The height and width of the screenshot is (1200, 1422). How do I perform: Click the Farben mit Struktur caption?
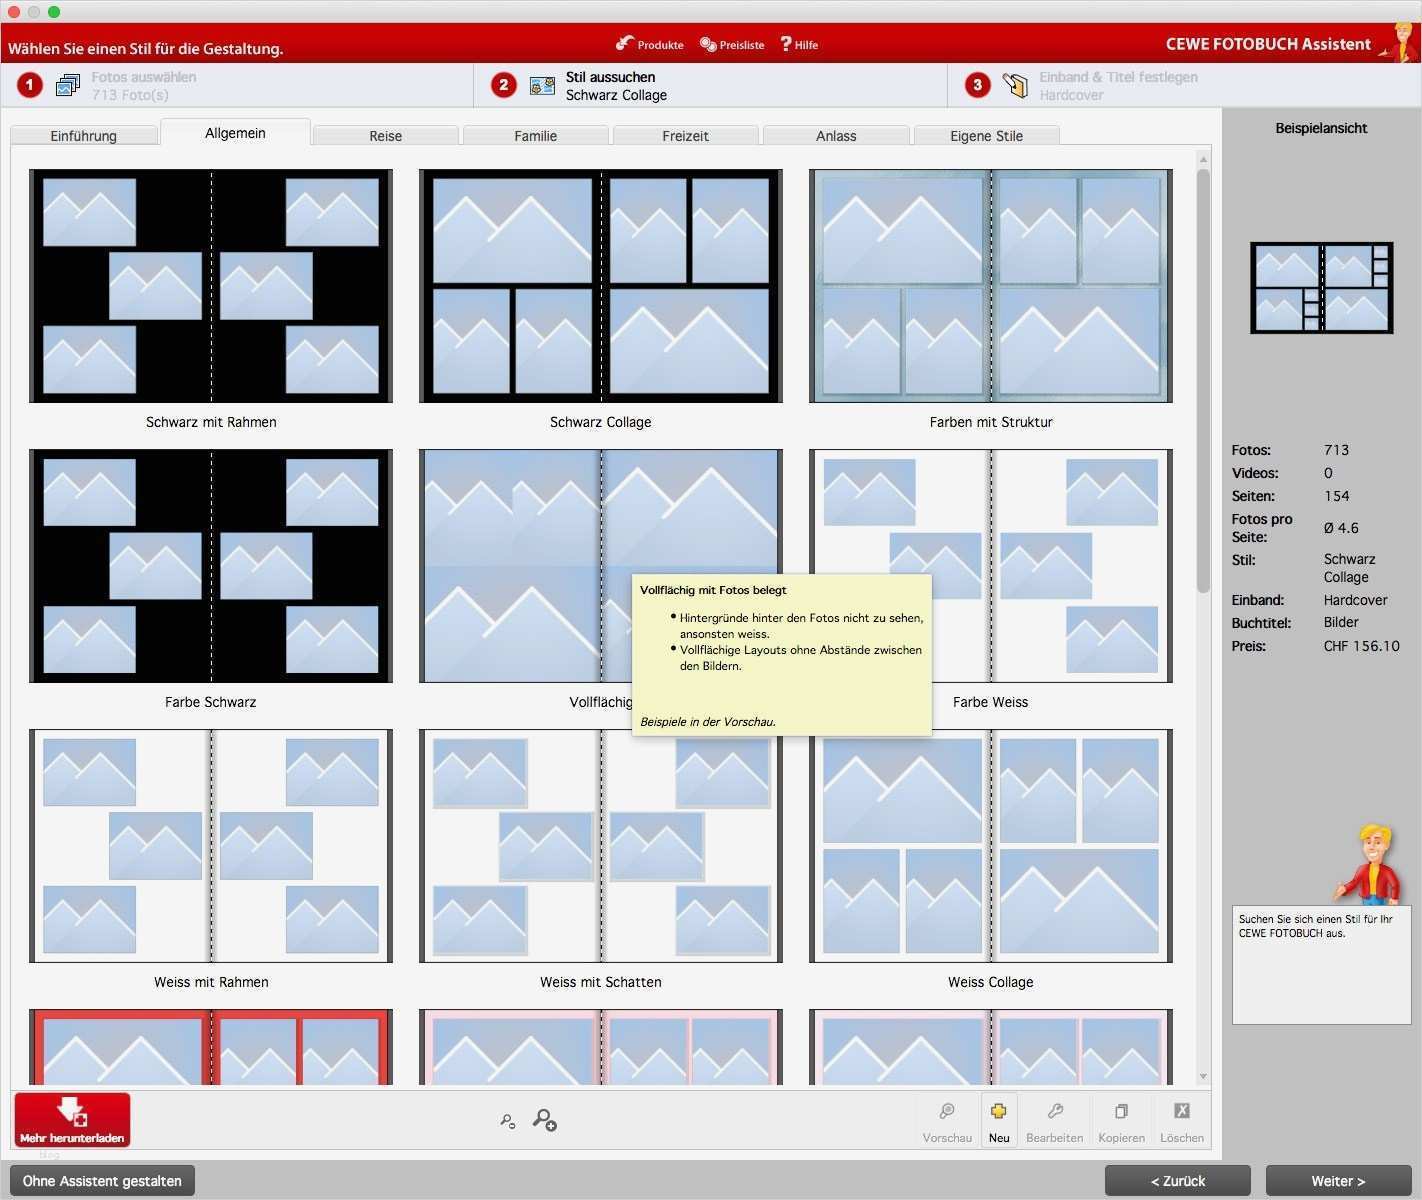click(x=991, y=422)
